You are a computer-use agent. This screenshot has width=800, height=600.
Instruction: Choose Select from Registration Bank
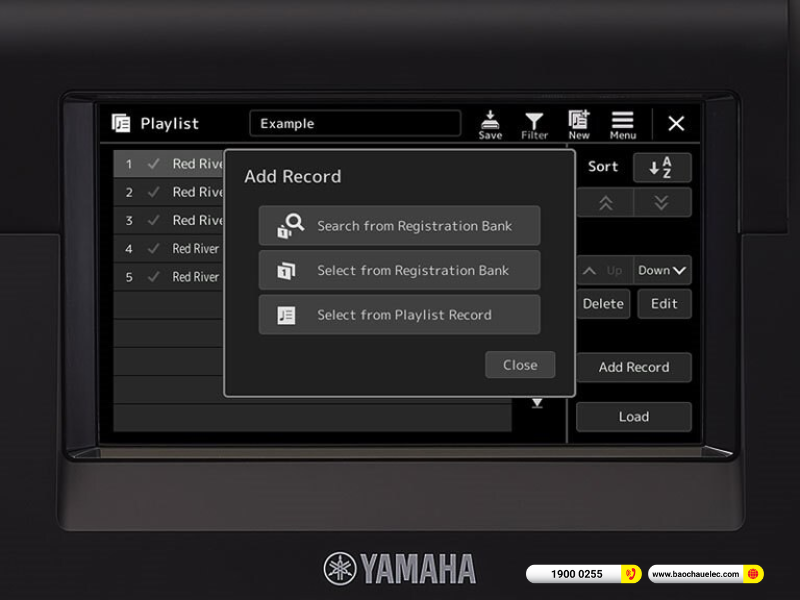[x=399, y=270]
